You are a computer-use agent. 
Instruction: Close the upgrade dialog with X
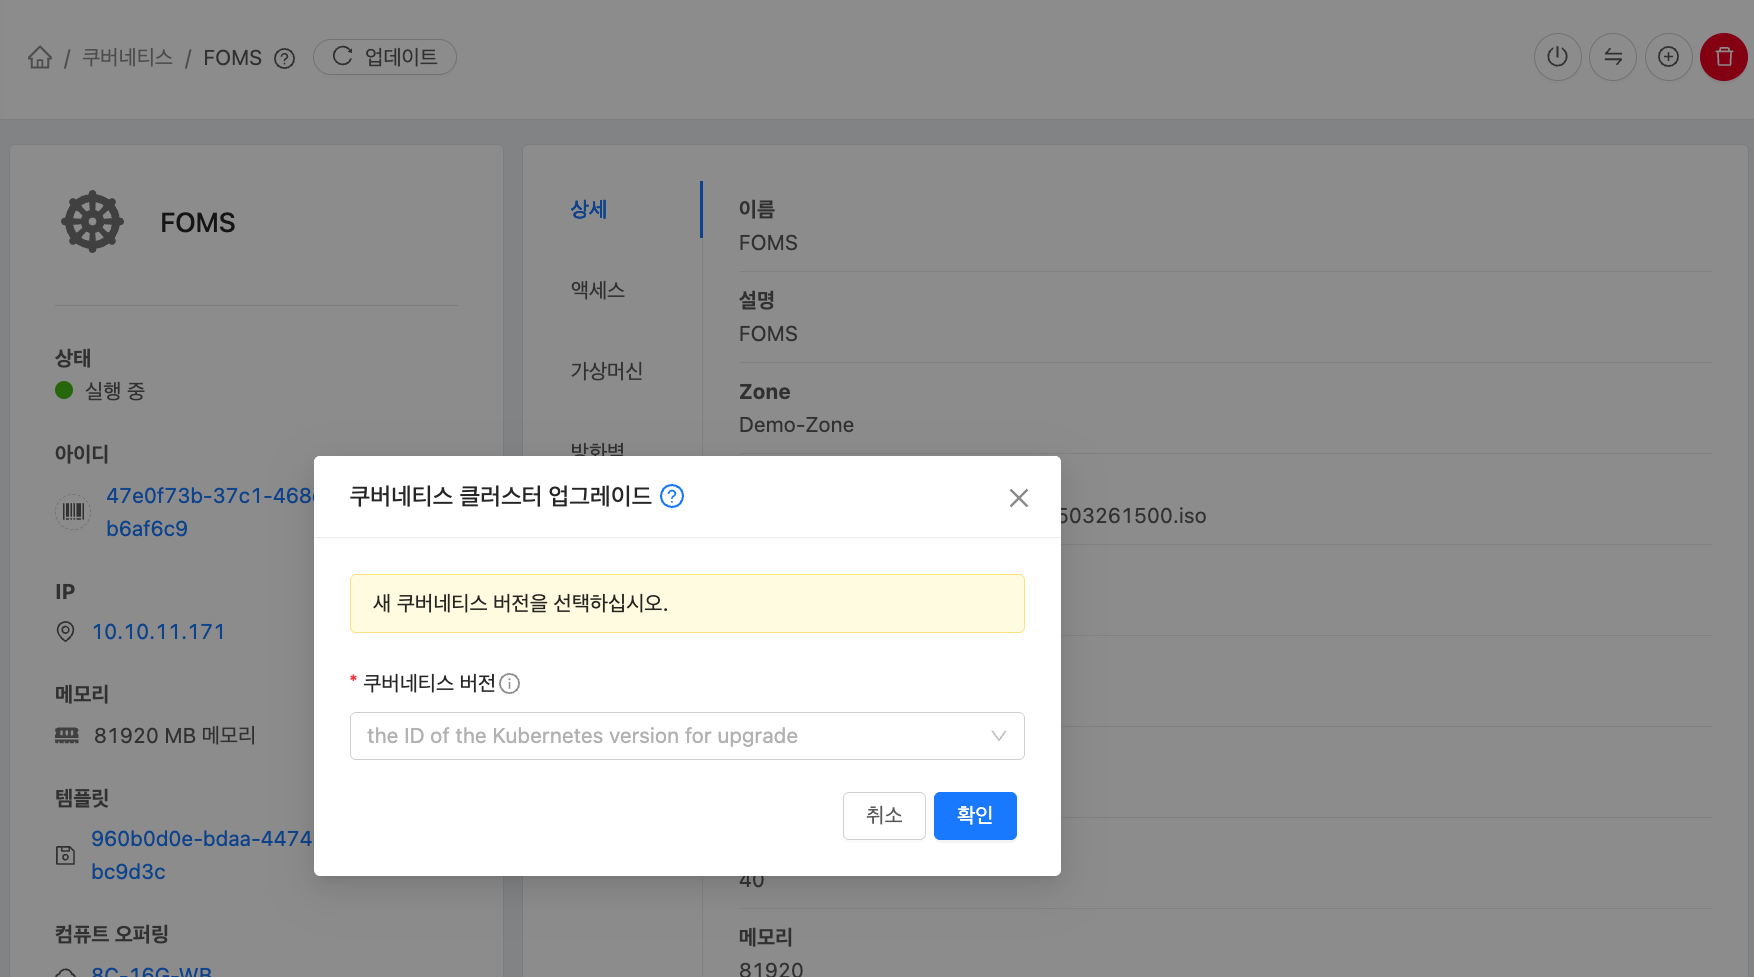(x=1018, y=498)
